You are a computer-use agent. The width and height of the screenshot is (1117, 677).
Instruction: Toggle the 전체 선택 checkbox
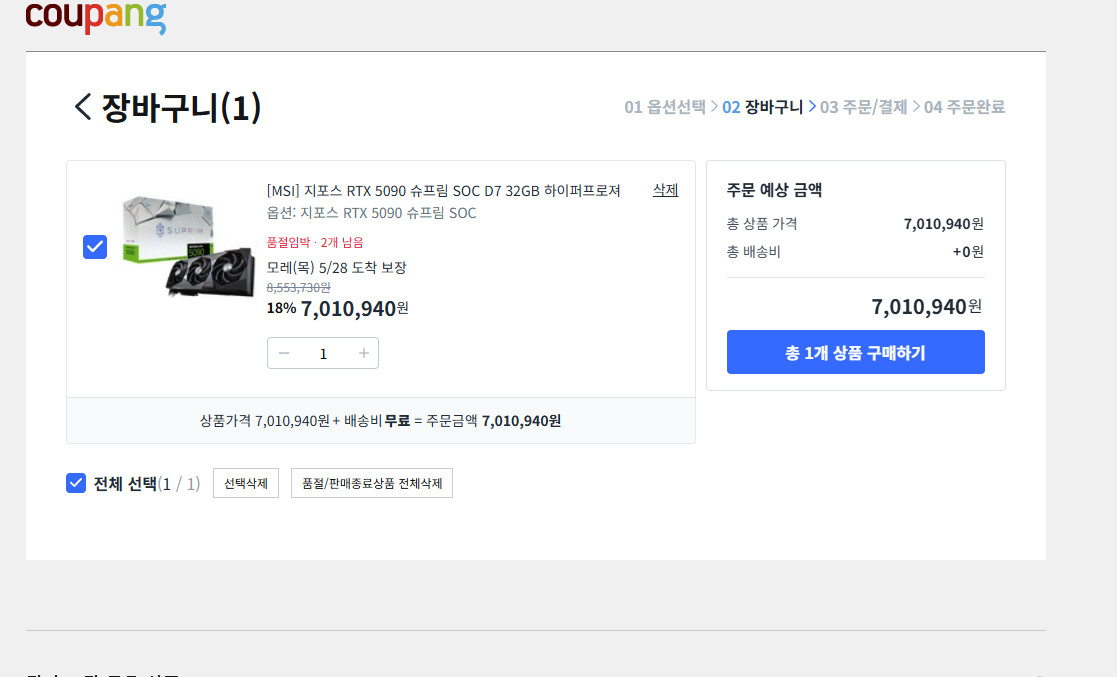pos(76,483)
